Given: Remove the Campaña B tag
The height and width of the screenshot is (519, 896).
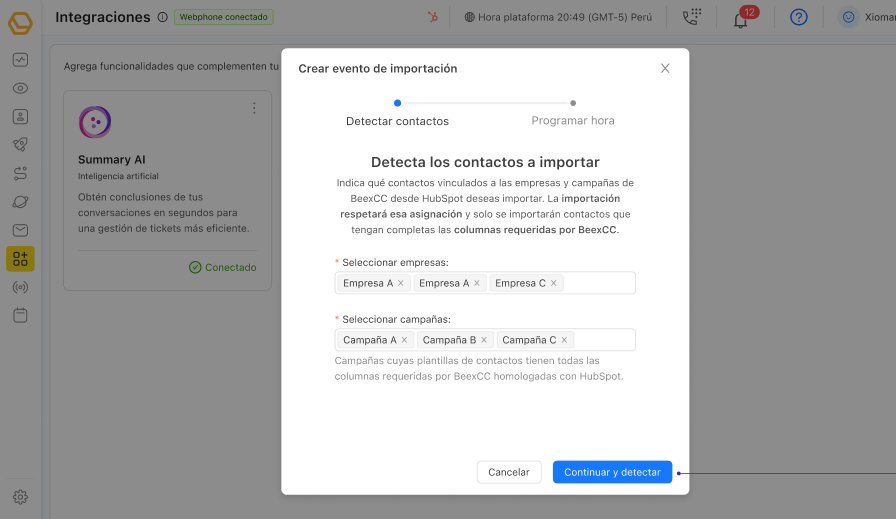Looking at the screenshot, I should point(484,340).
